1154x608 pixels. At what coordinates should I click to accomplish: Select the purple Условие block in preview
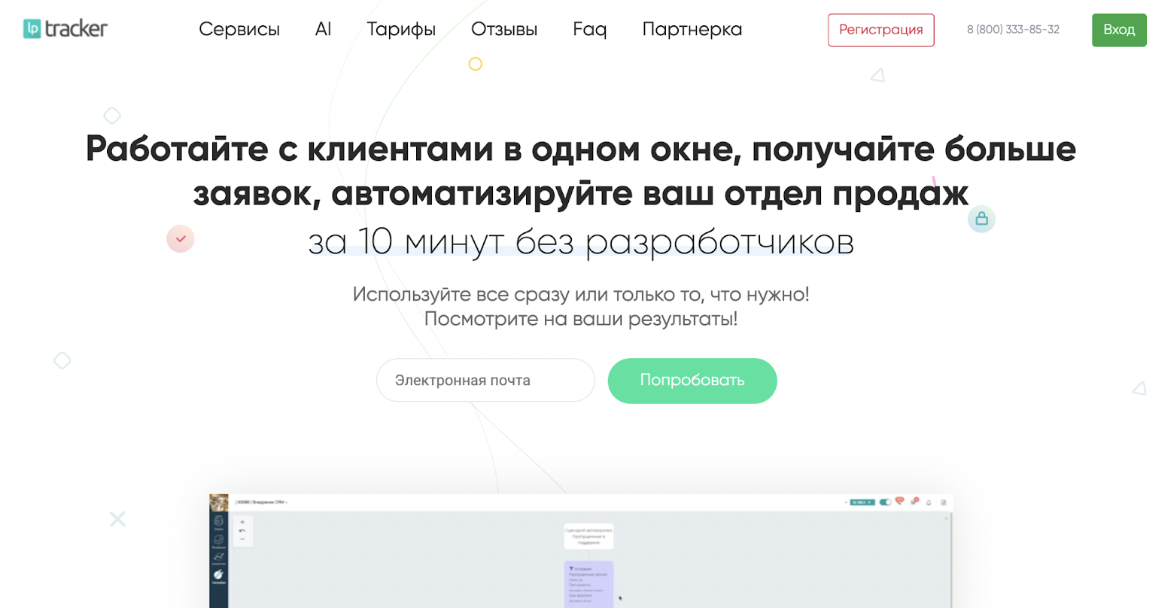tap(589, 584)
